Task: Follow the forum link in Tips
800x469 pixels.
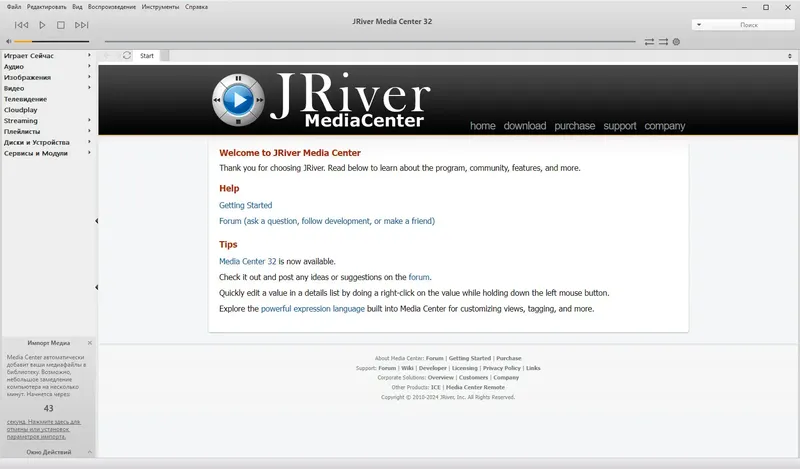Action: pos(419,277)
